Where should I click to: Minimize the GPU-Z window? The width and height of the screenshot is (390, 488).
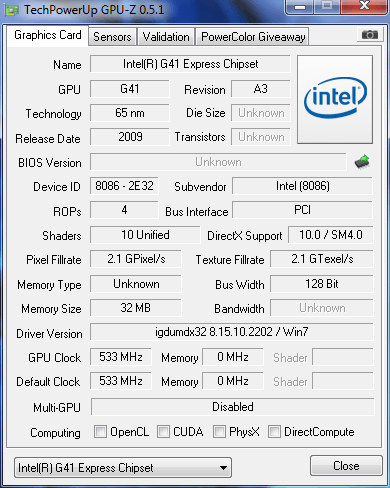click(x=300, y=7)
